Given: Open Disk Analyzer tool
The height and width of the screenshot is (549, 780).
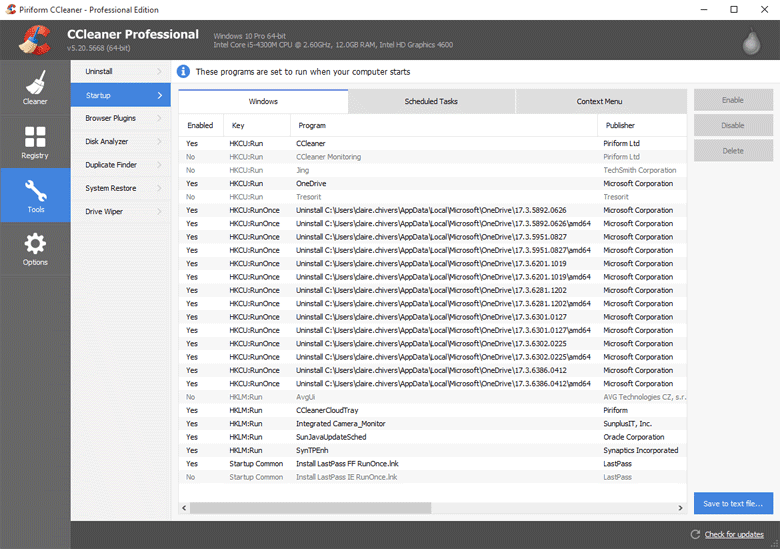Looking at the screenshot, I should [x=120, y=142].
